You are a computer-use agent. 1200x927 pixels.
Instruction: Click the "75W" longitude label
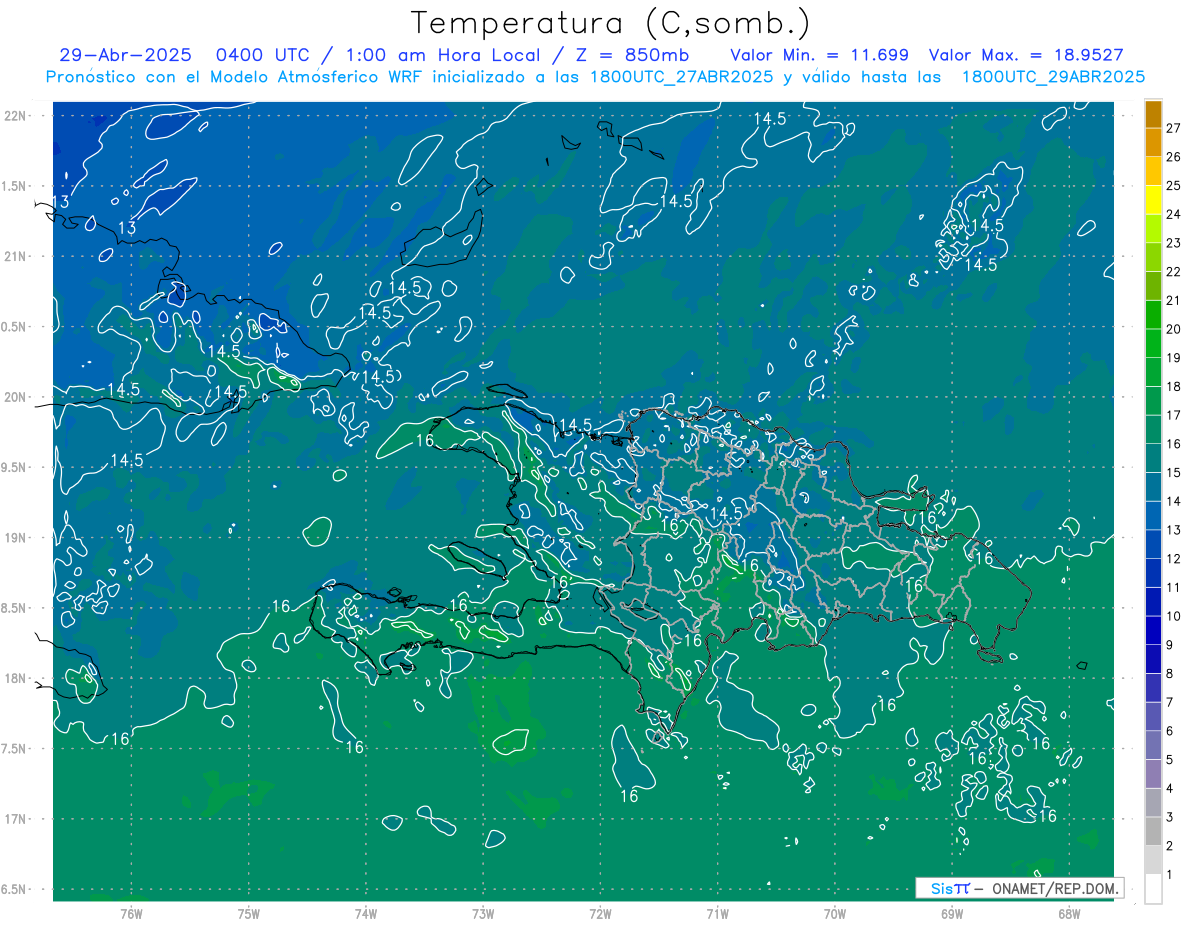click(x=248, y=914)
